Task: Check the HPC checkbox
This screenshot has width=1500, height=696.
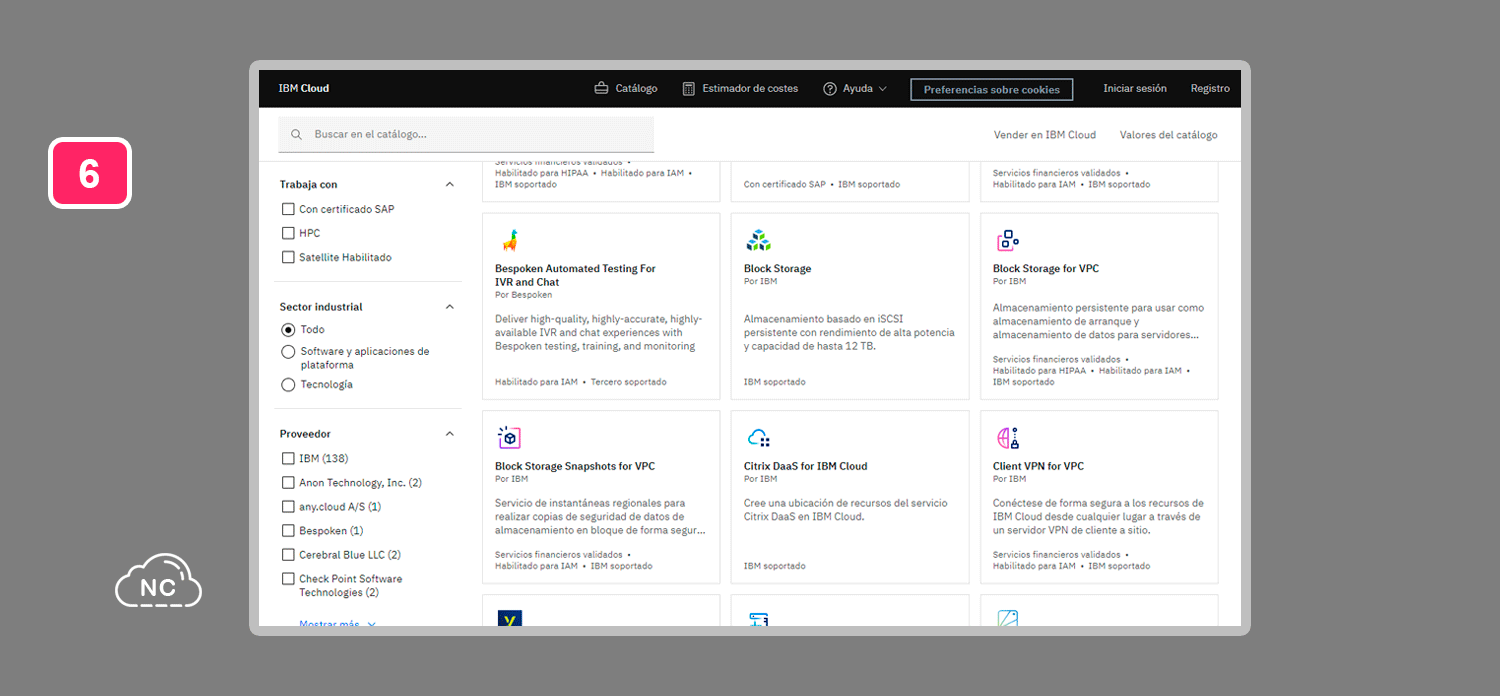Action: click(x=288, y=233)
